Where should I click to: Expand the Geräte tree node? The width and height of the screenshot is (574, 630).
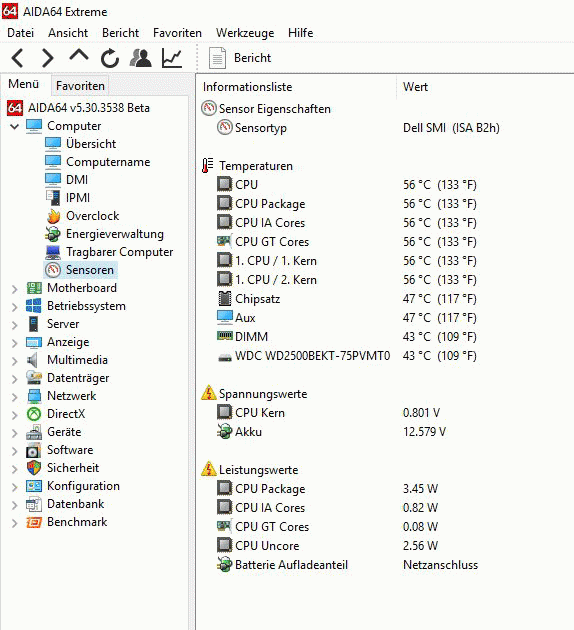click(14, 433)
